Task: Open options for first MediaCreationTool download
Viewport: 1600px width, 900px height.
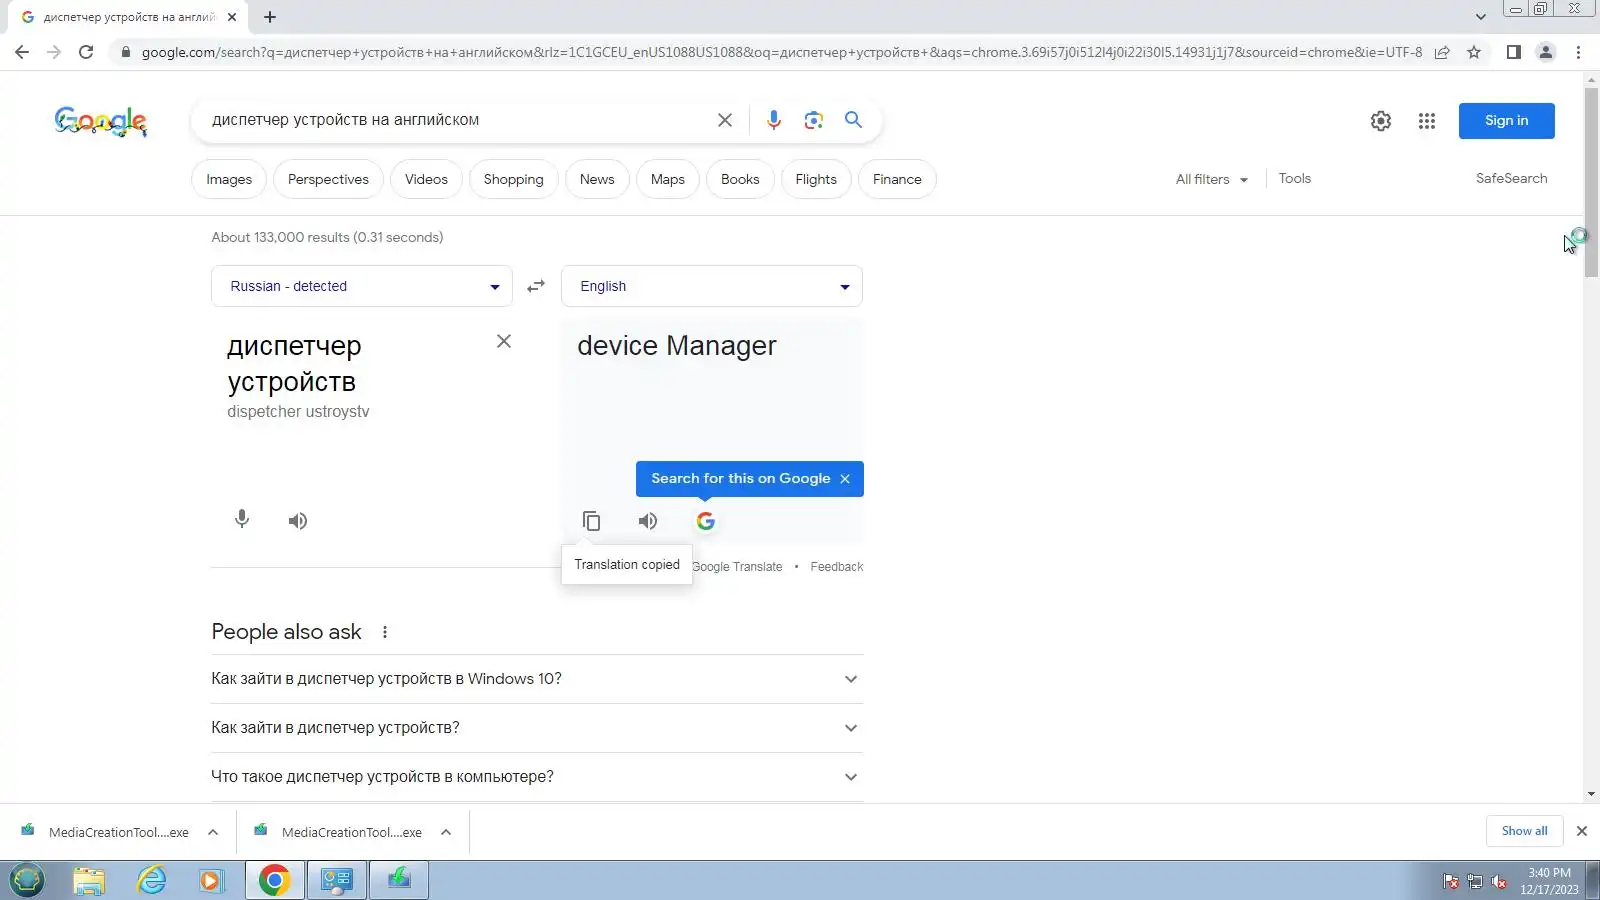Action: 213,832
